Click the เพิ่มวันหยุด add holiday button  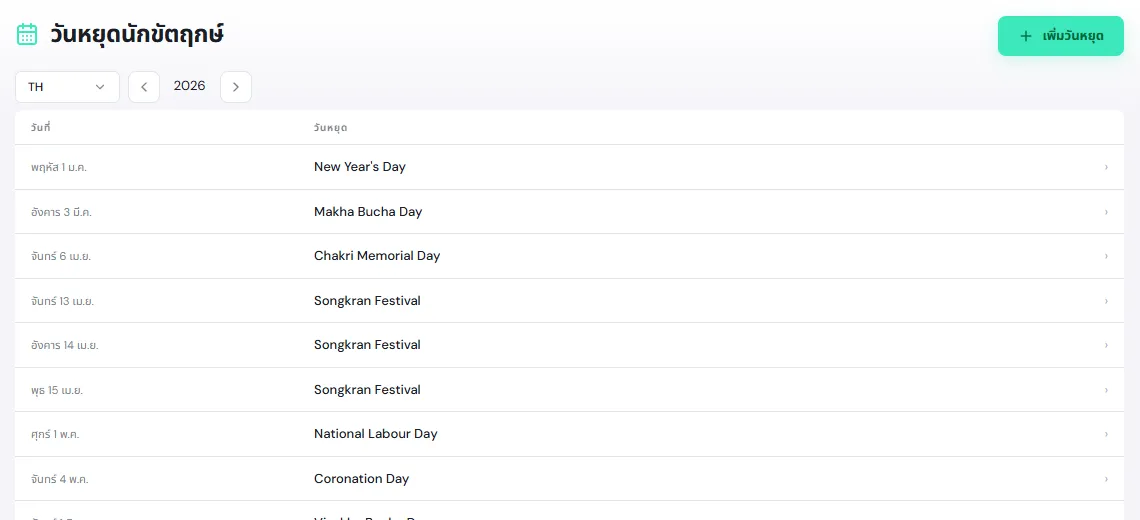pos(1061,36)
